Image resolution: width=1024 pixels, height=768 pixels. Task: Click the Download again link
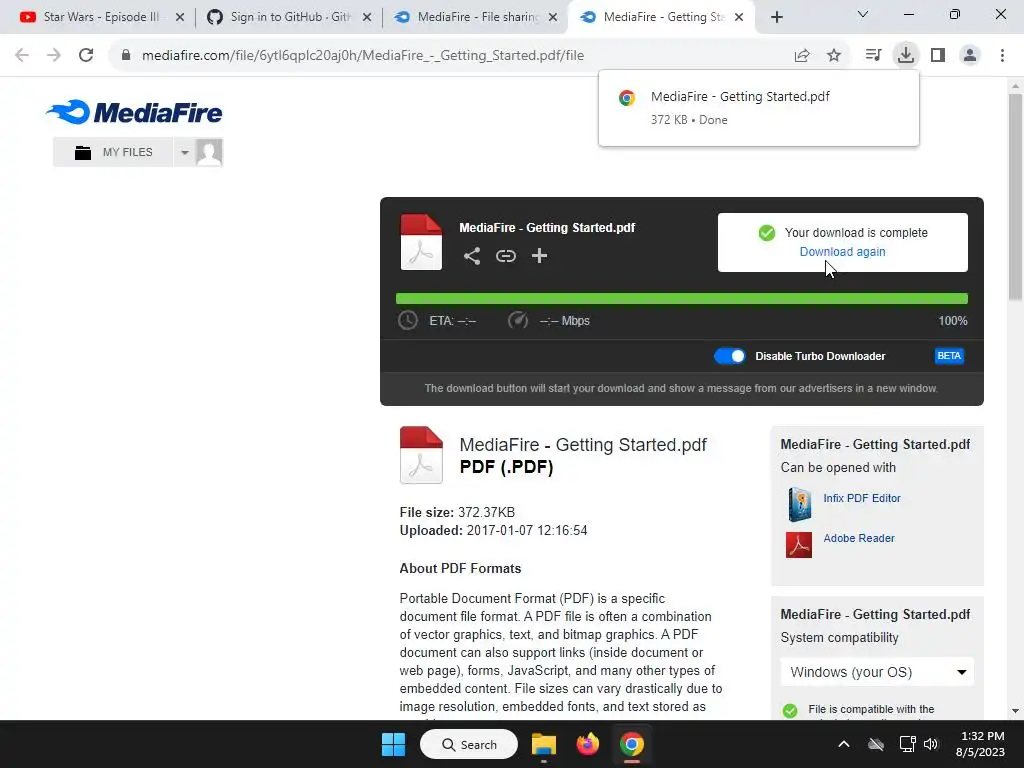(x=842, y=251)
